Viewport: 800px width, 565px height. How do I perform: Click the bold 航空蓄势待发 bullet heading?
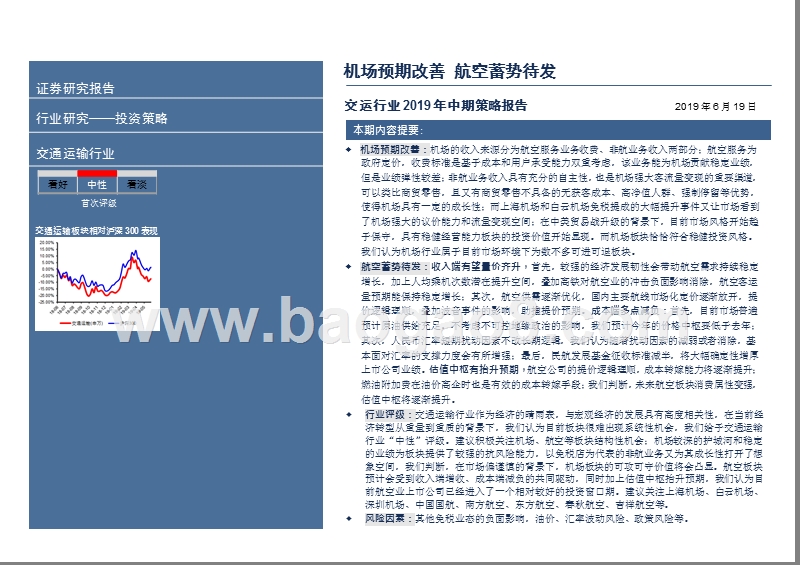394,266
